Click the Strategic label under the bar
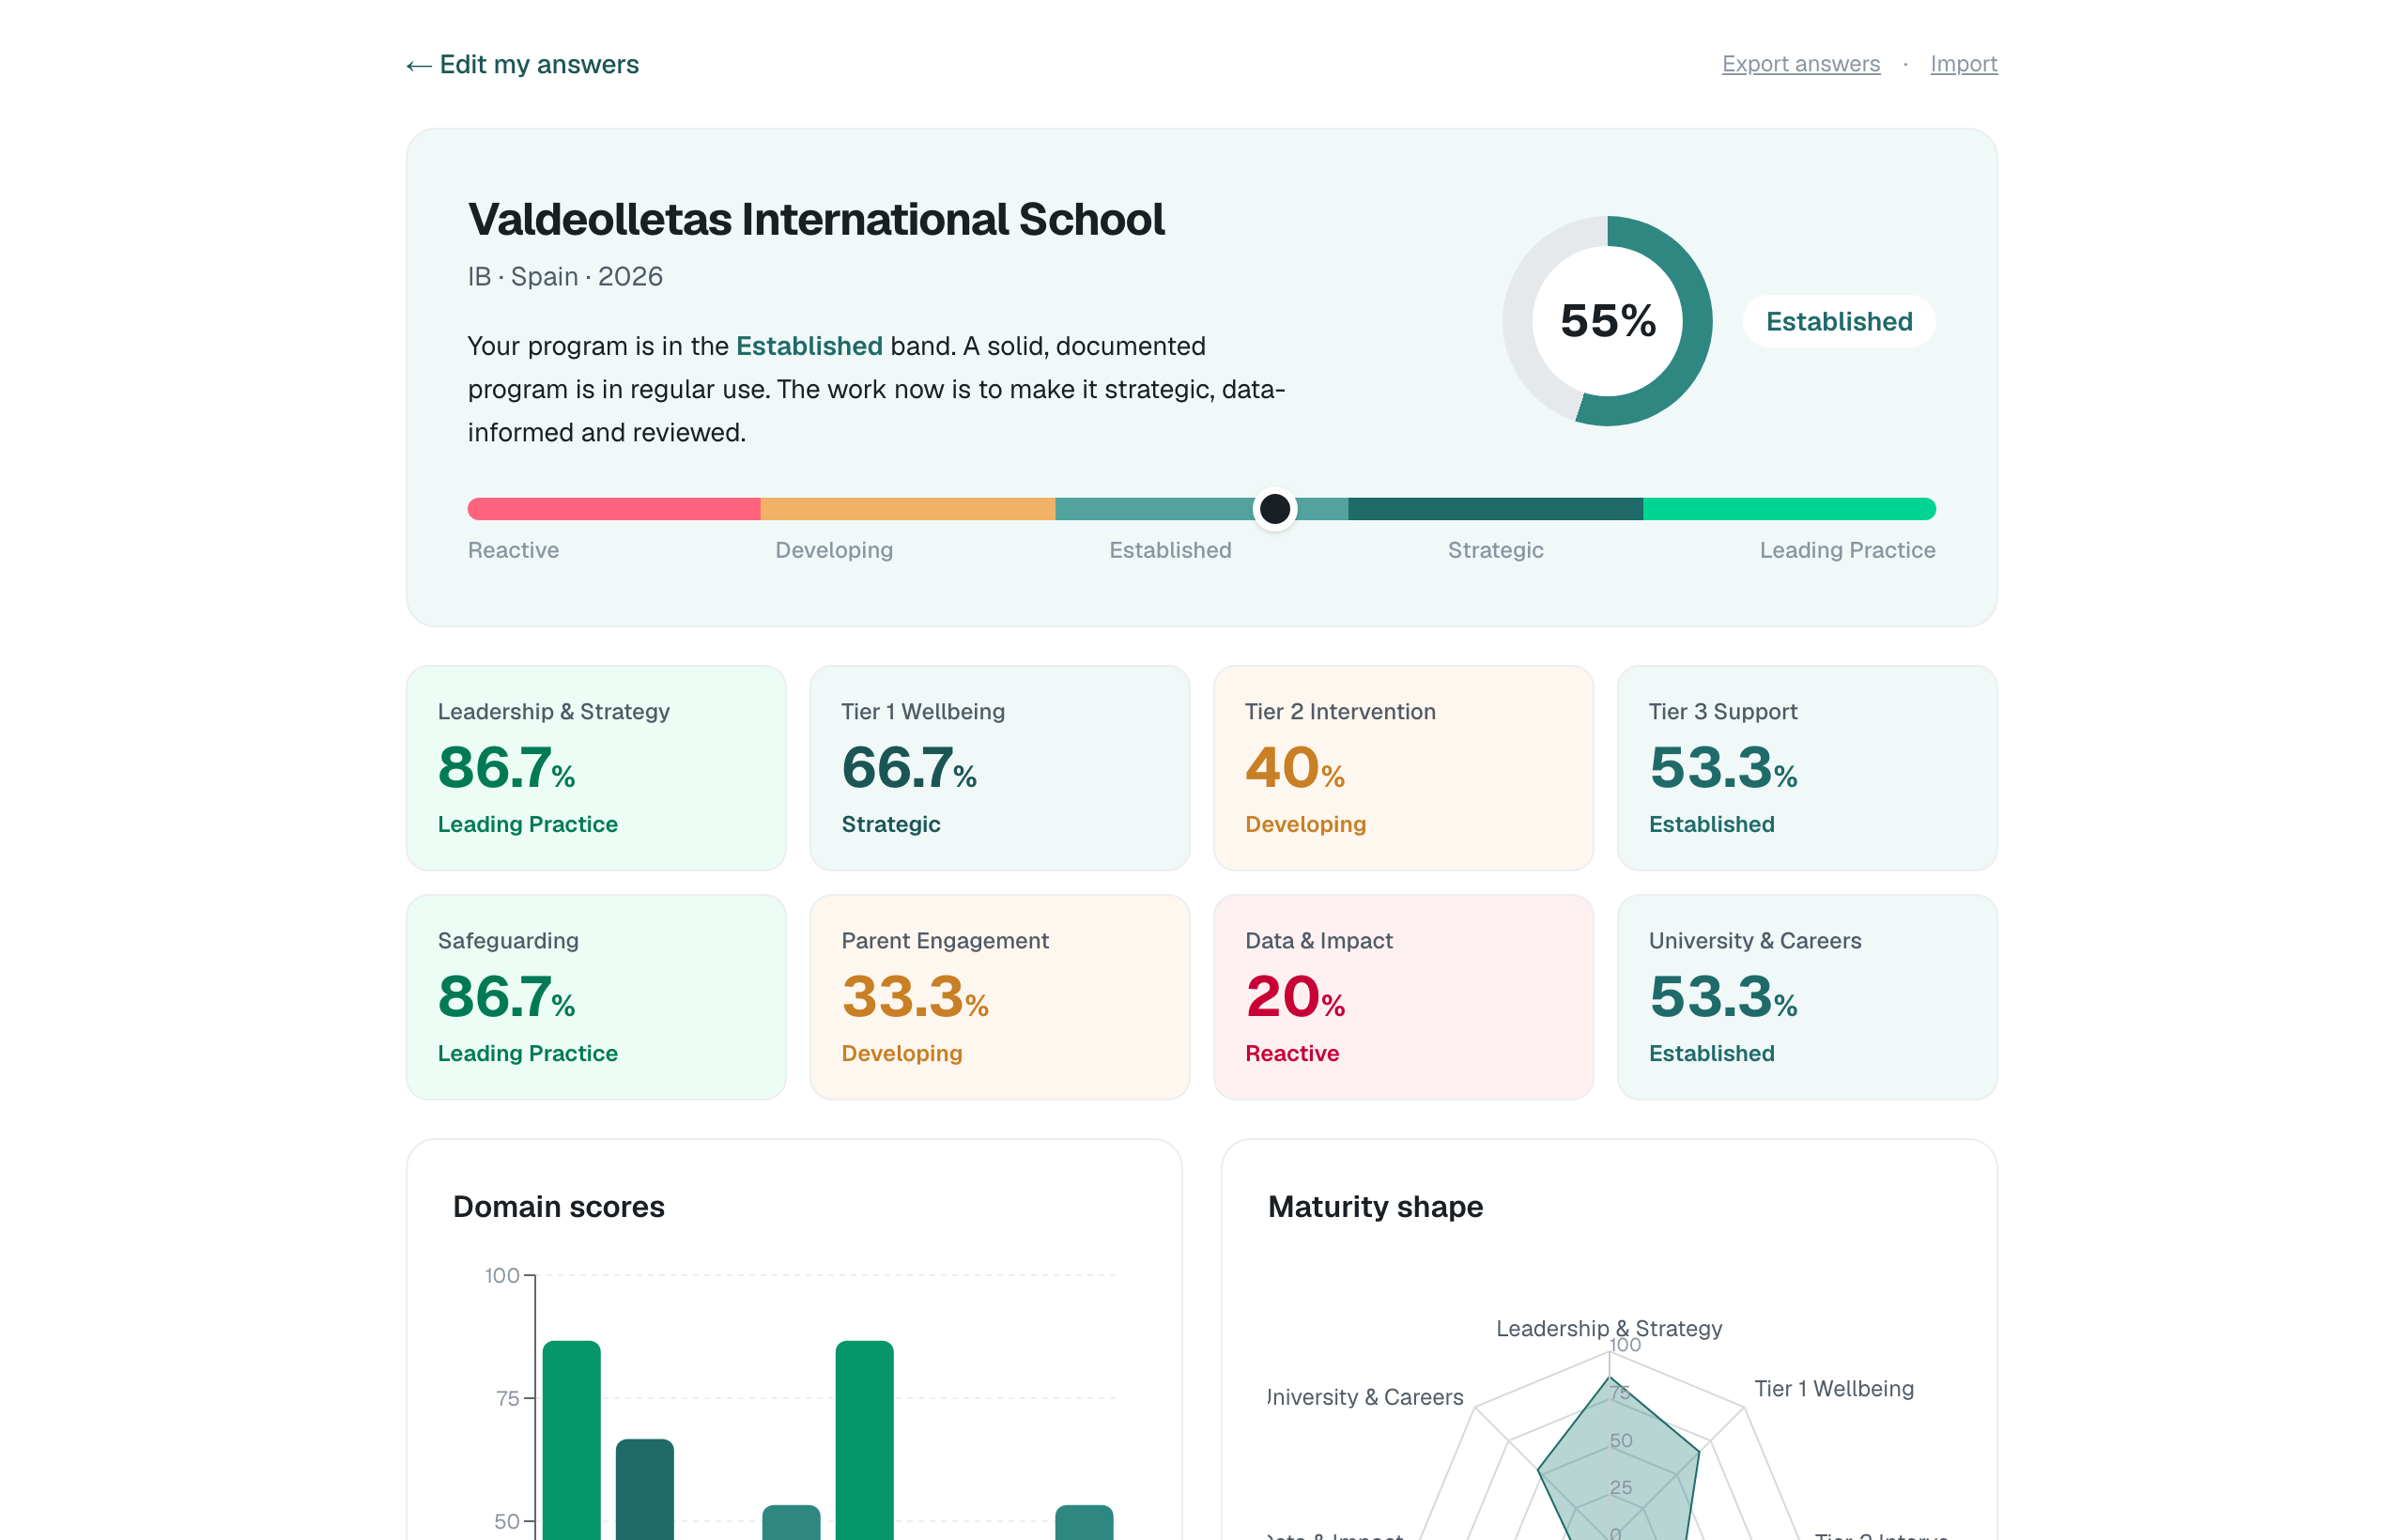 click(x=1495, y=550)
